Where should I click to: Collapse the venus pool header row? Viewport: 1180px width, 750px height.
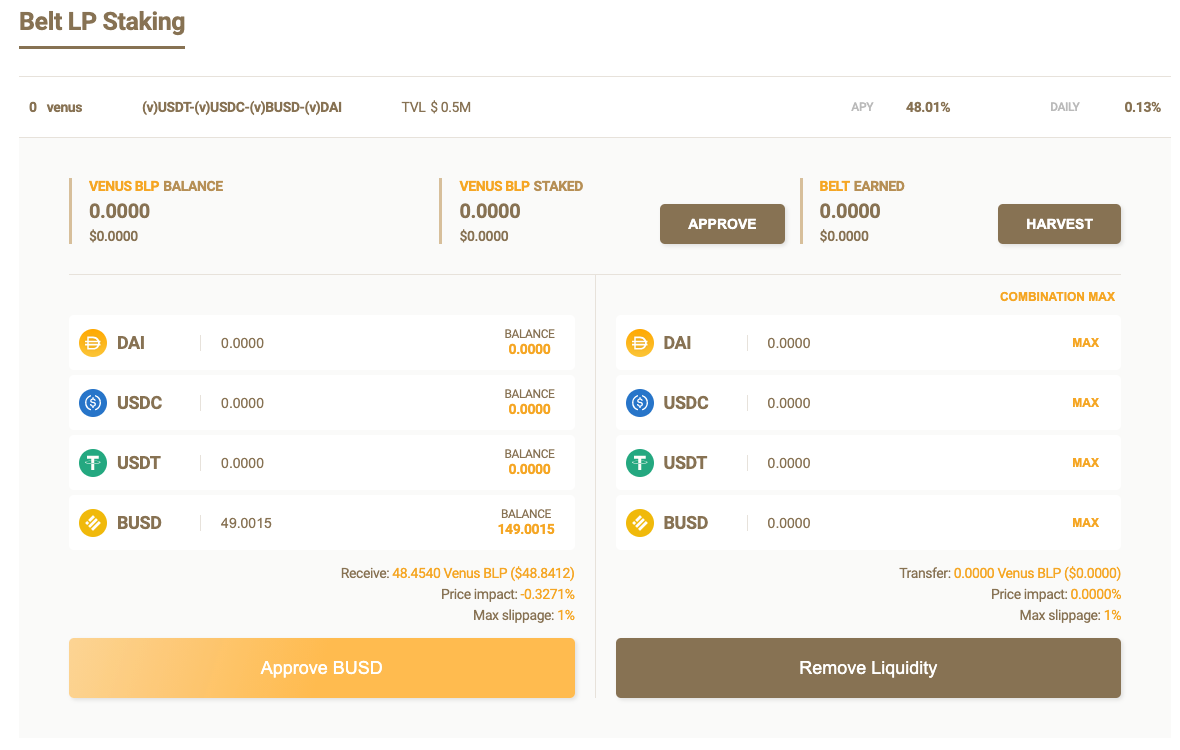tap(590, 107)
